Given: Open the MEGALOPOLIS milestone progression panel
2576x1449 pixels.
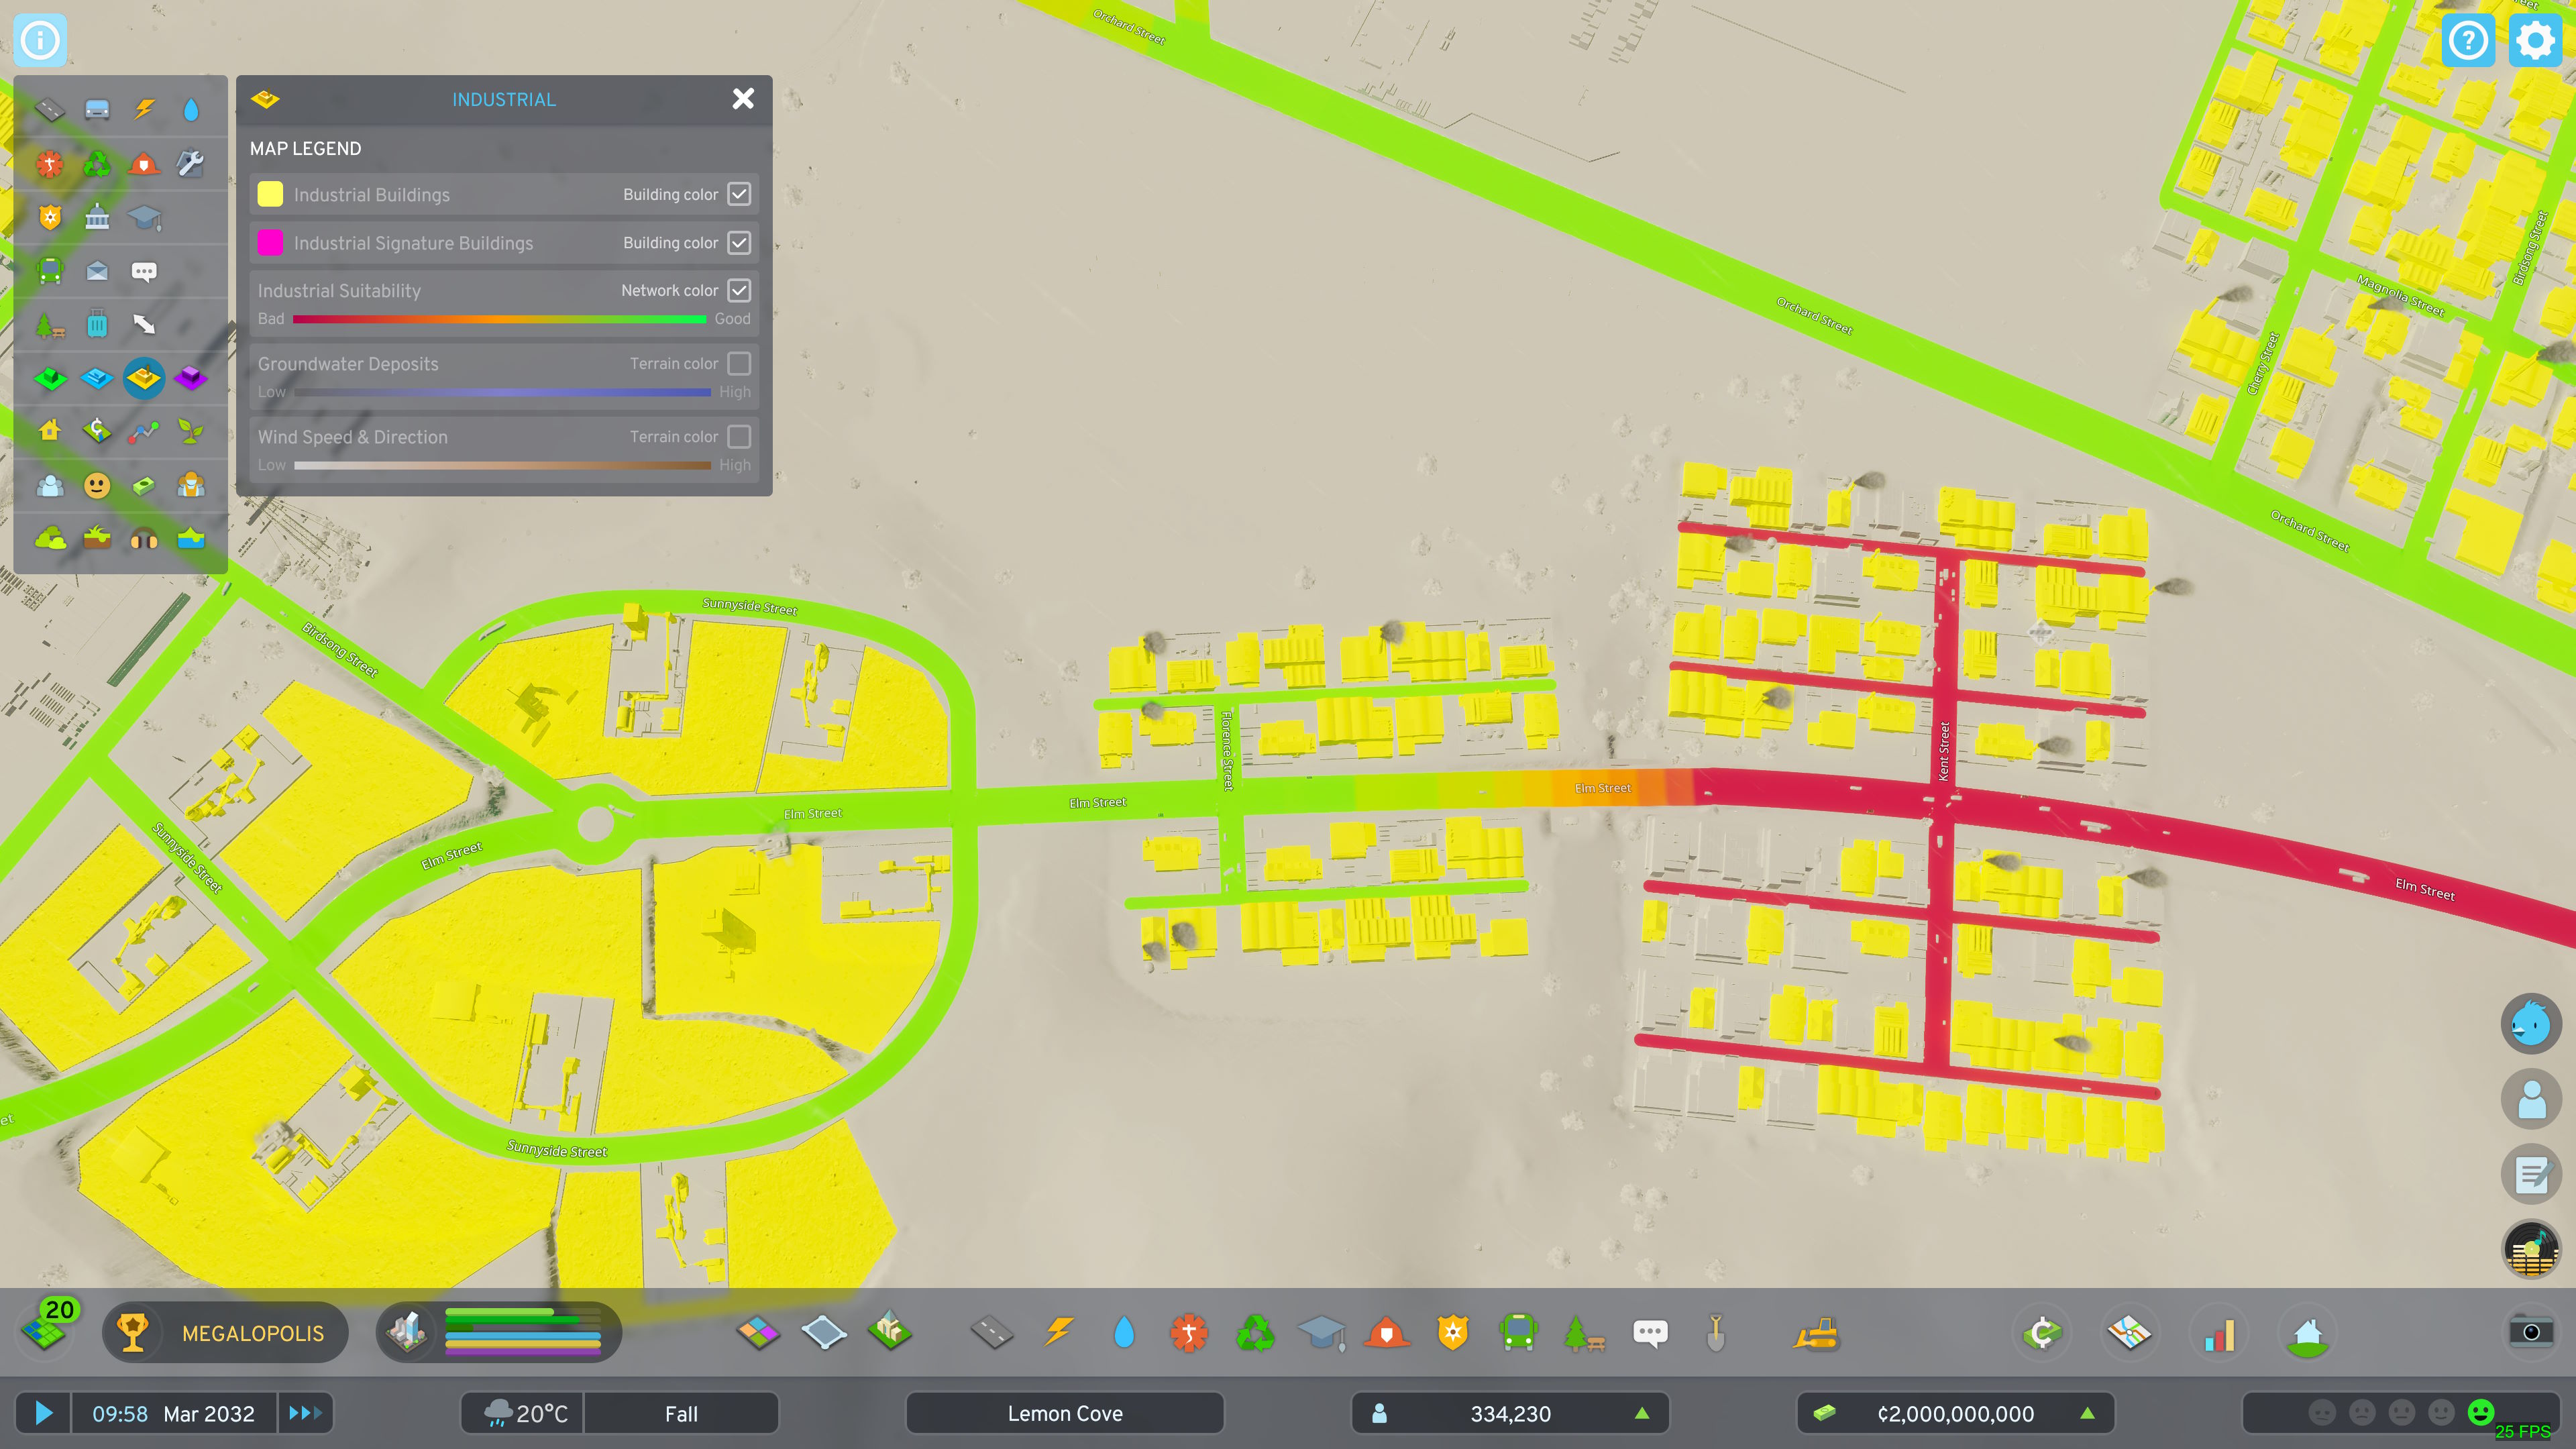Looking at the screenshot, I should click(x=225, y=1332).
